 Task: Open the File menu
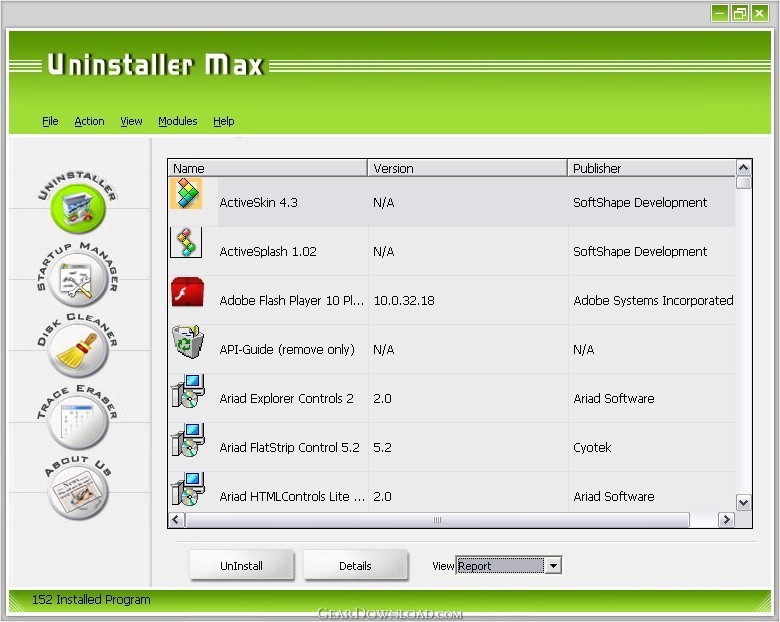click(x=50, y=121)
